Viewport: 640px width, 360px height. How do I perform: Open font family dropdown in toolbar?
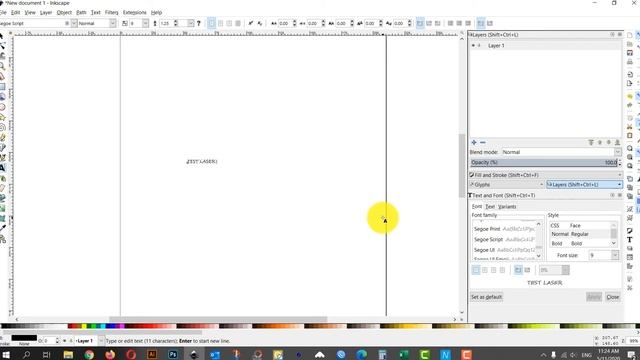pos(74,23)
